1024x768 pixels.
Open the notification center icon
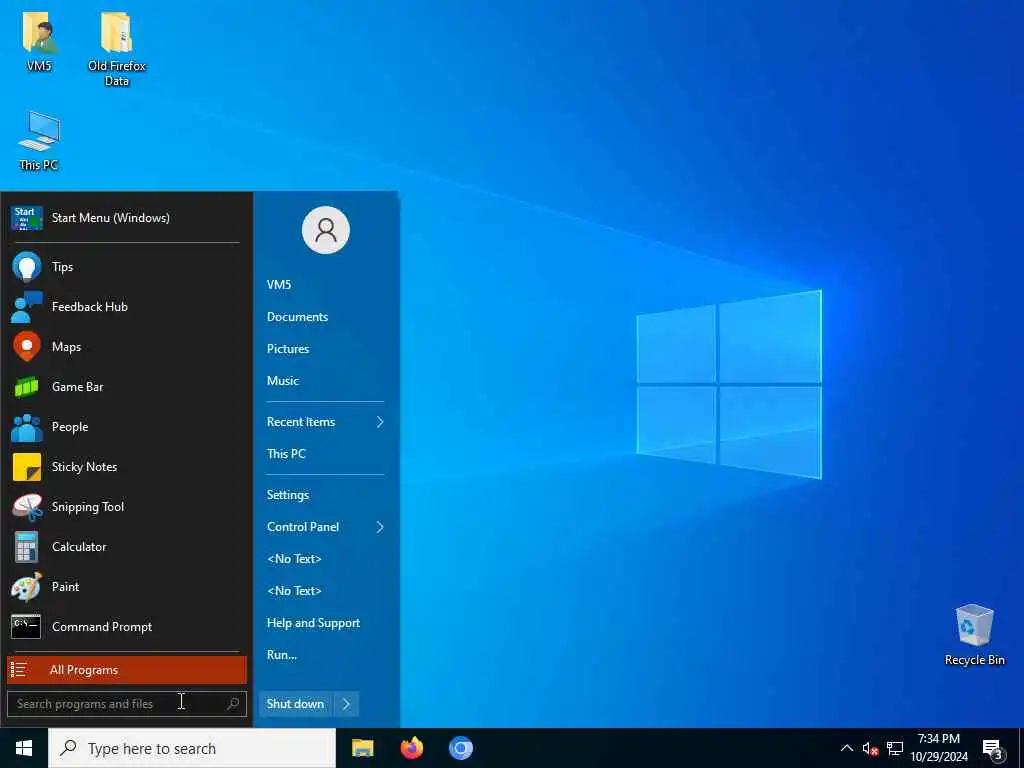coord(993,748)
